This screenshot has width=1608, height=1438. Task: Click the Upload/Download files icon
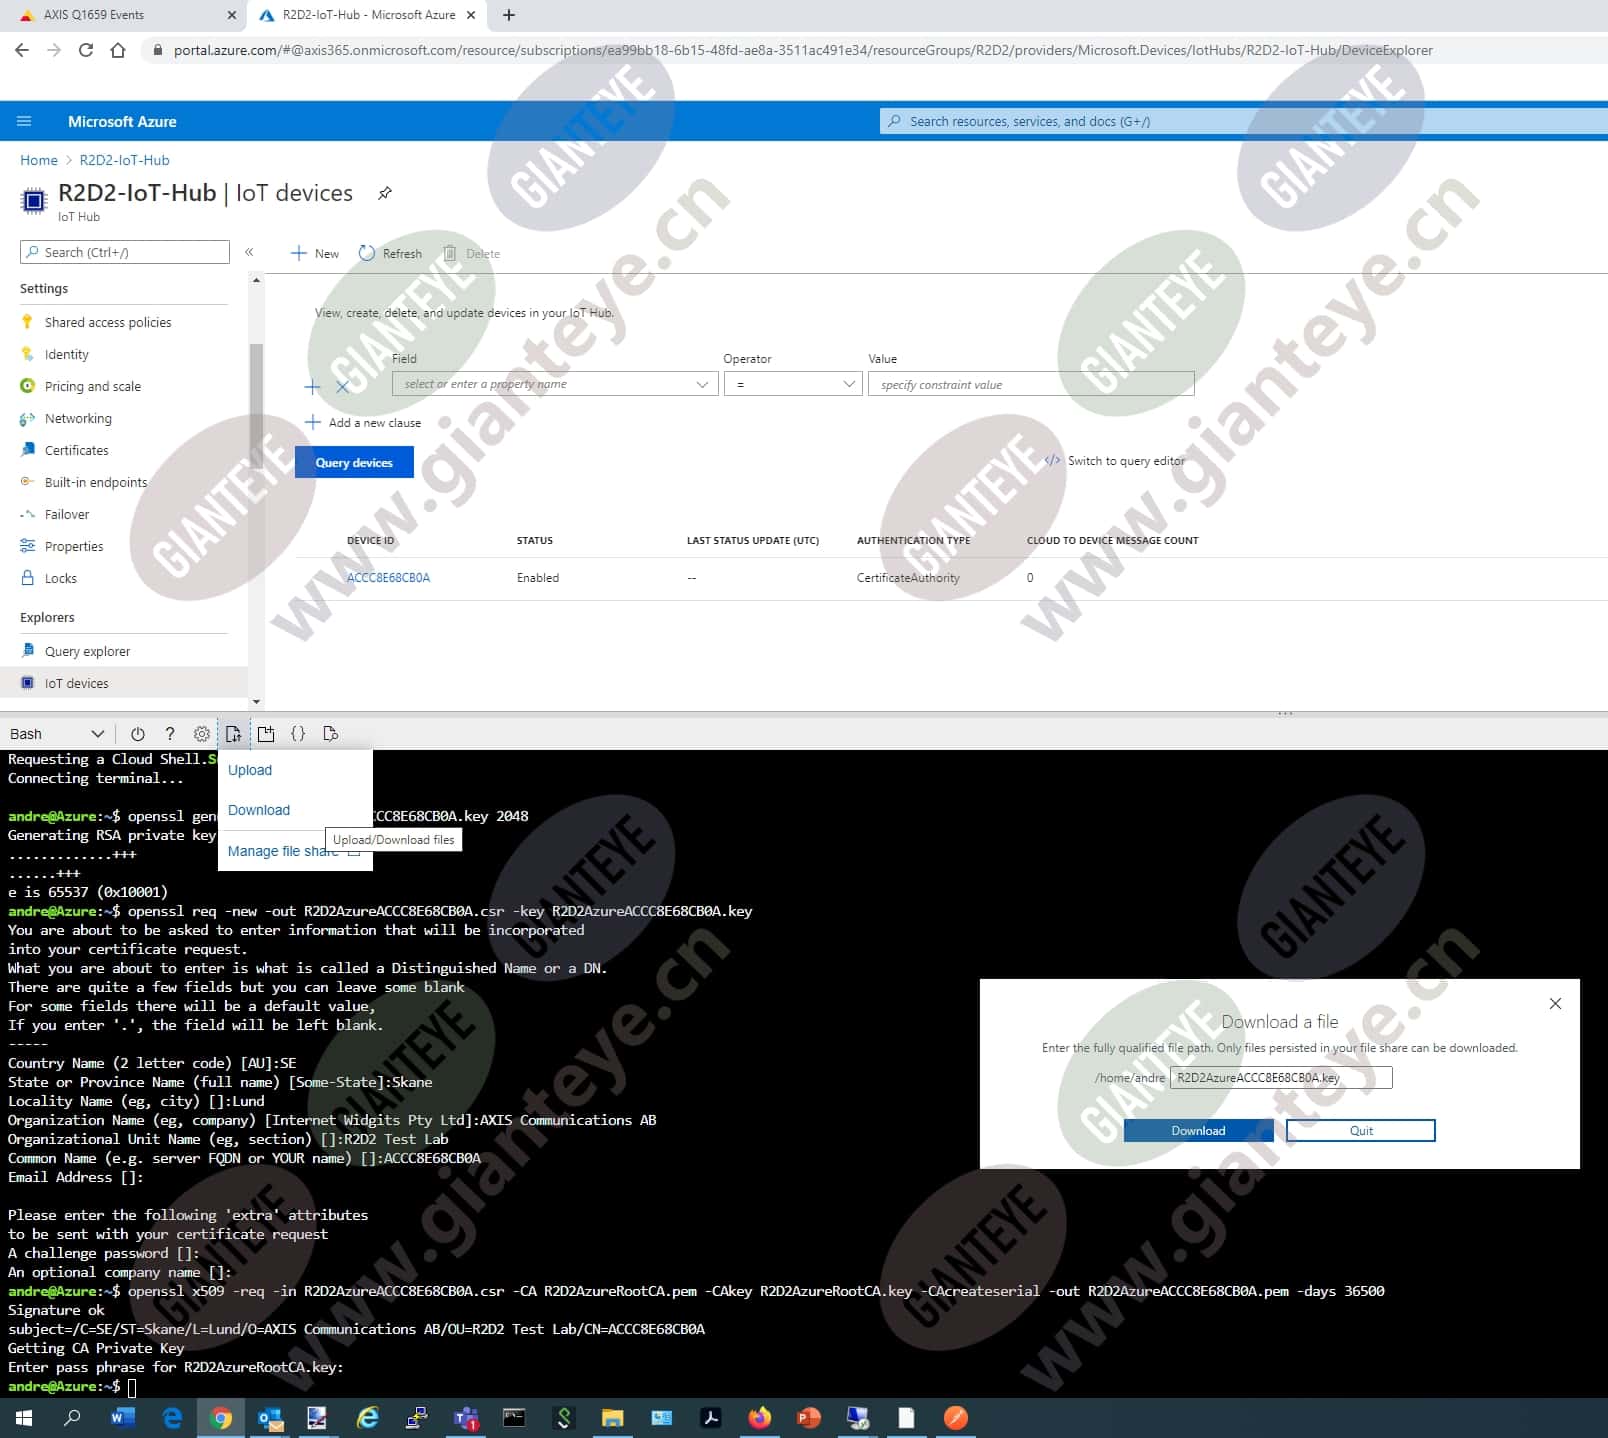pyautogui.click(x=233, y=734)
